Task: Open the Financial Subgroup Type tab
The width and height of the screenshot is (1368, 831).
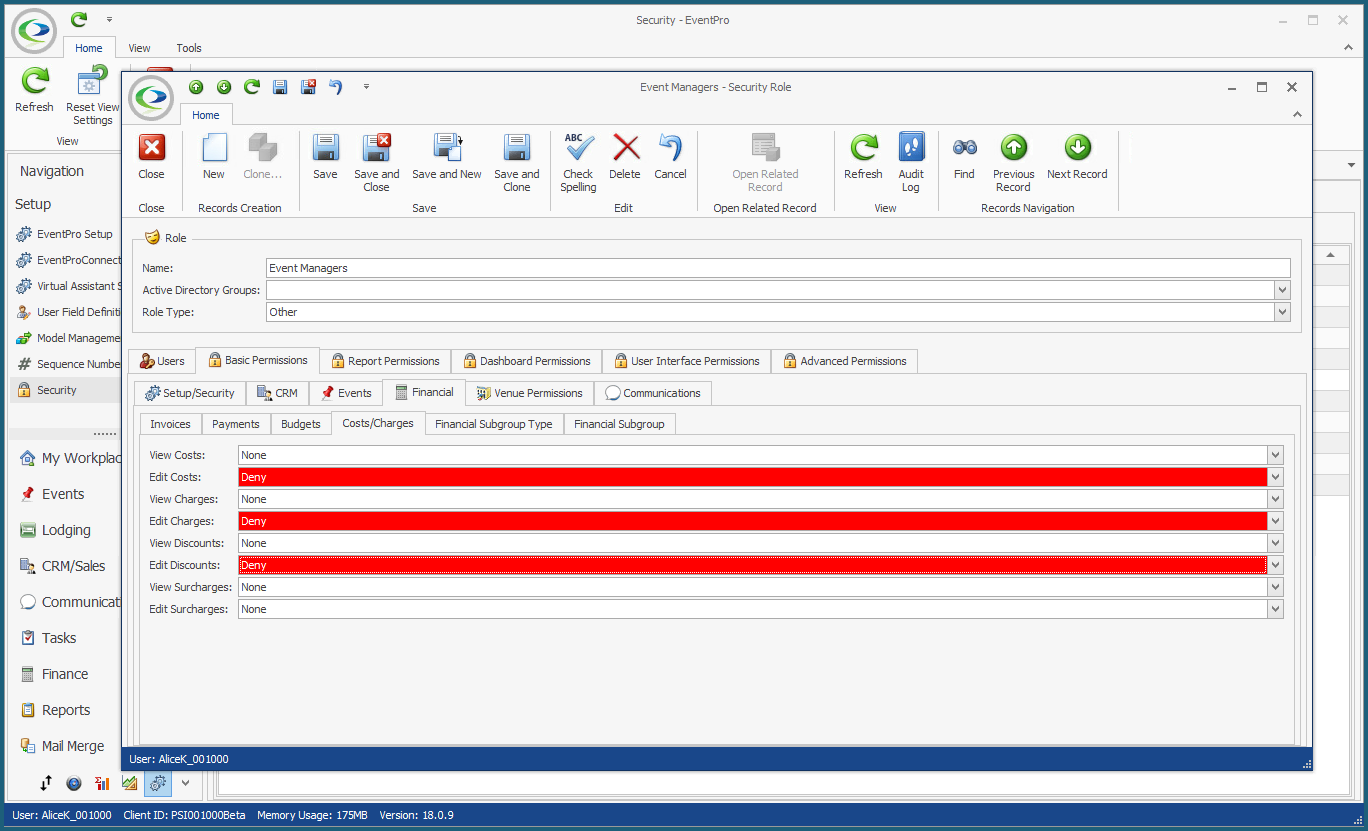Action: tap(494, 424)
